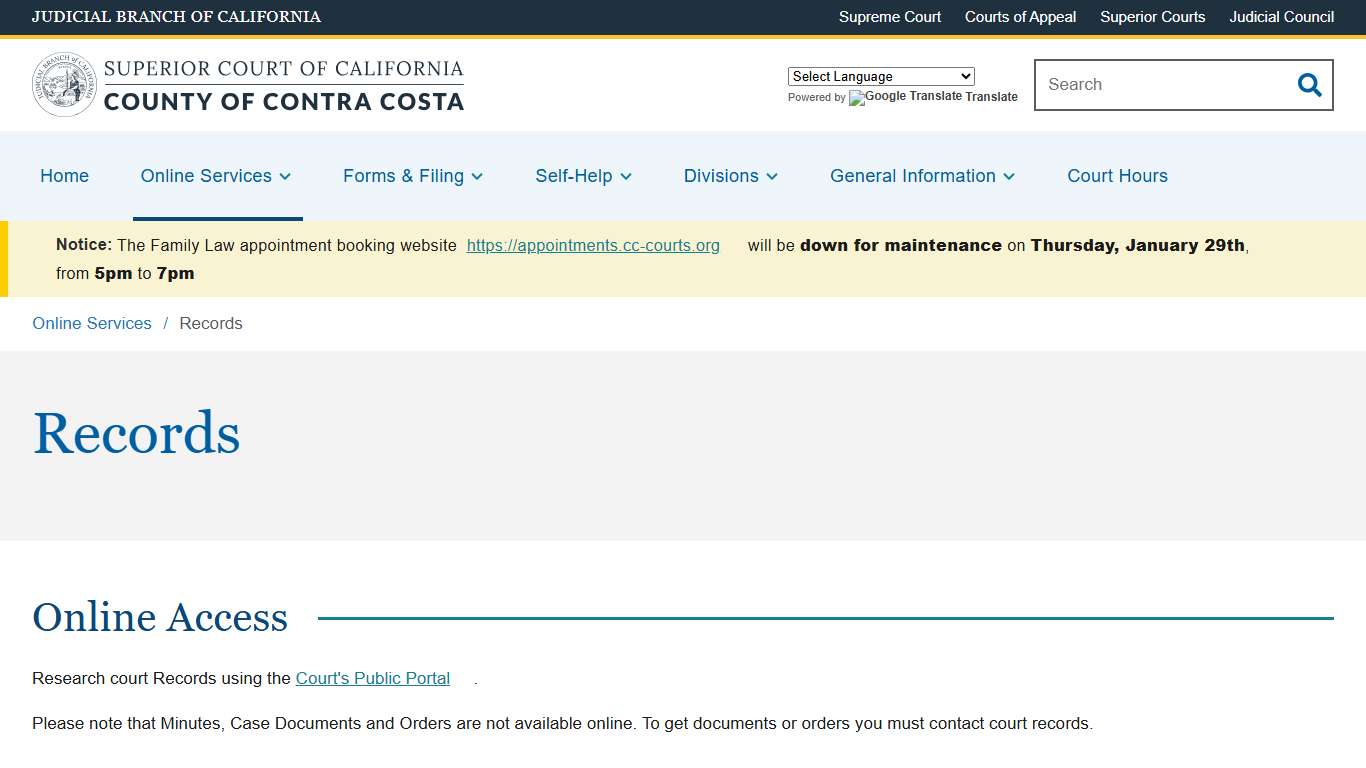The image size is (1366, 768).
Task: Expand the Self-Help chevron arrow
Action: pyautogui.click(x=626, y=176)
